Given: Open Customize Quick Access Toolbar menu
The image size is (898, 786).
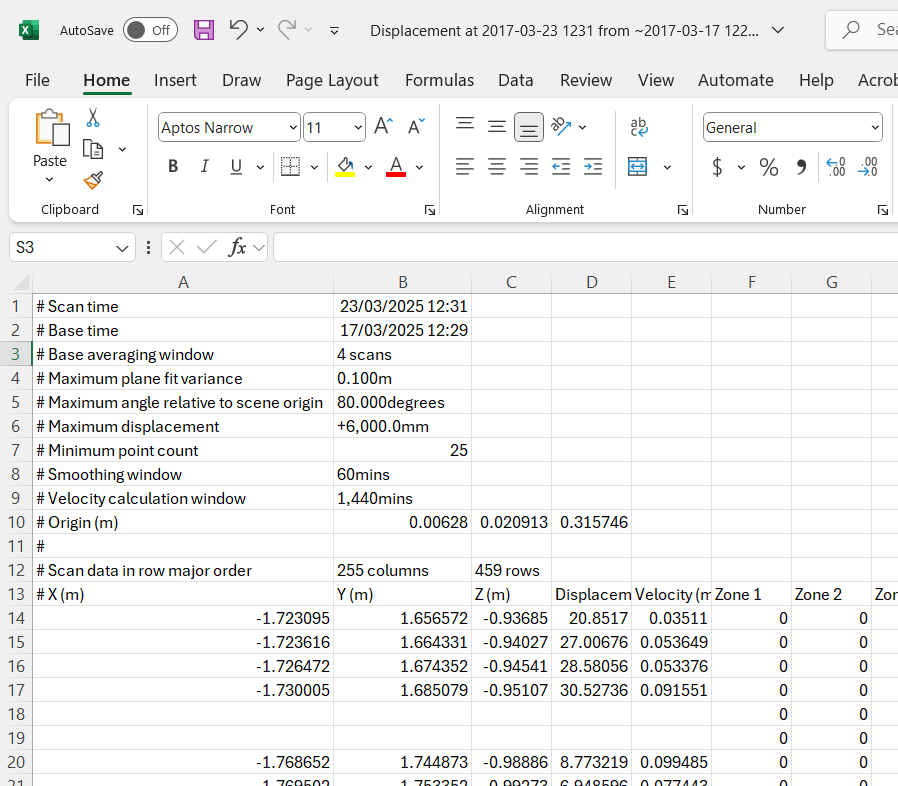Looking at the screenshot, I should (334, 30).
